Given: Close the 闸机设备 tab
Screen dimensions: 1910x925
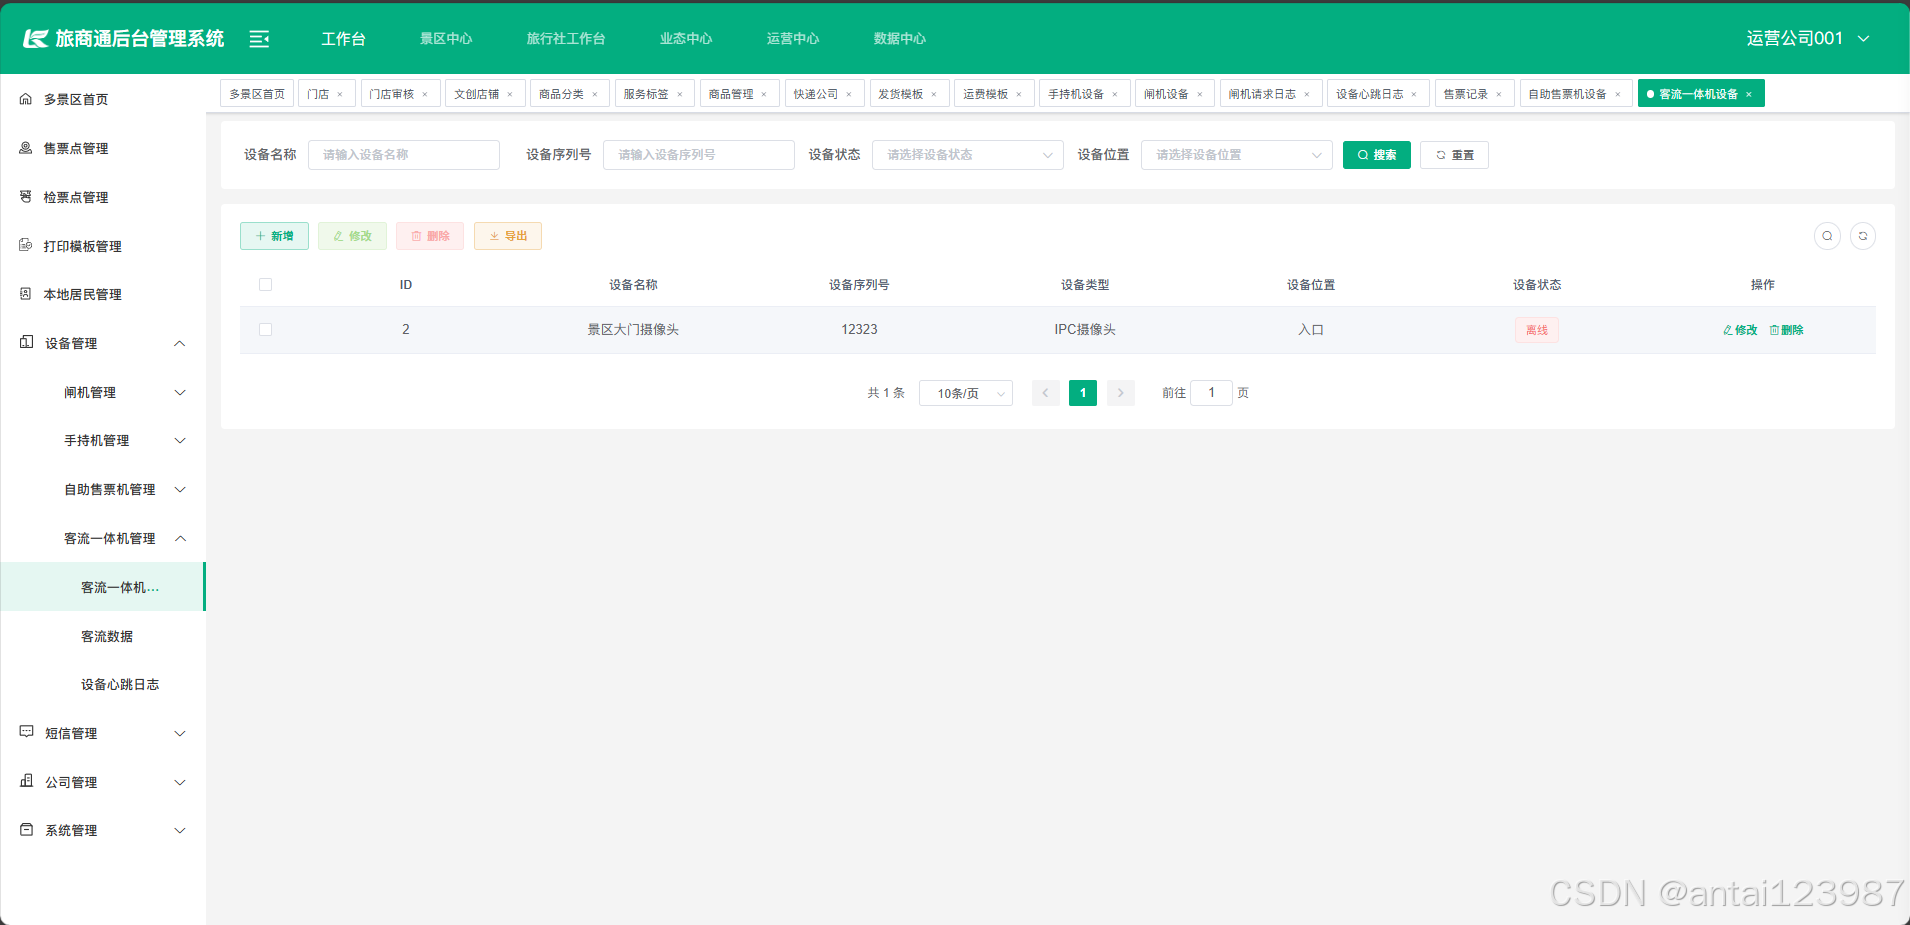Looking at the screenshot, I should point(1200,94).
